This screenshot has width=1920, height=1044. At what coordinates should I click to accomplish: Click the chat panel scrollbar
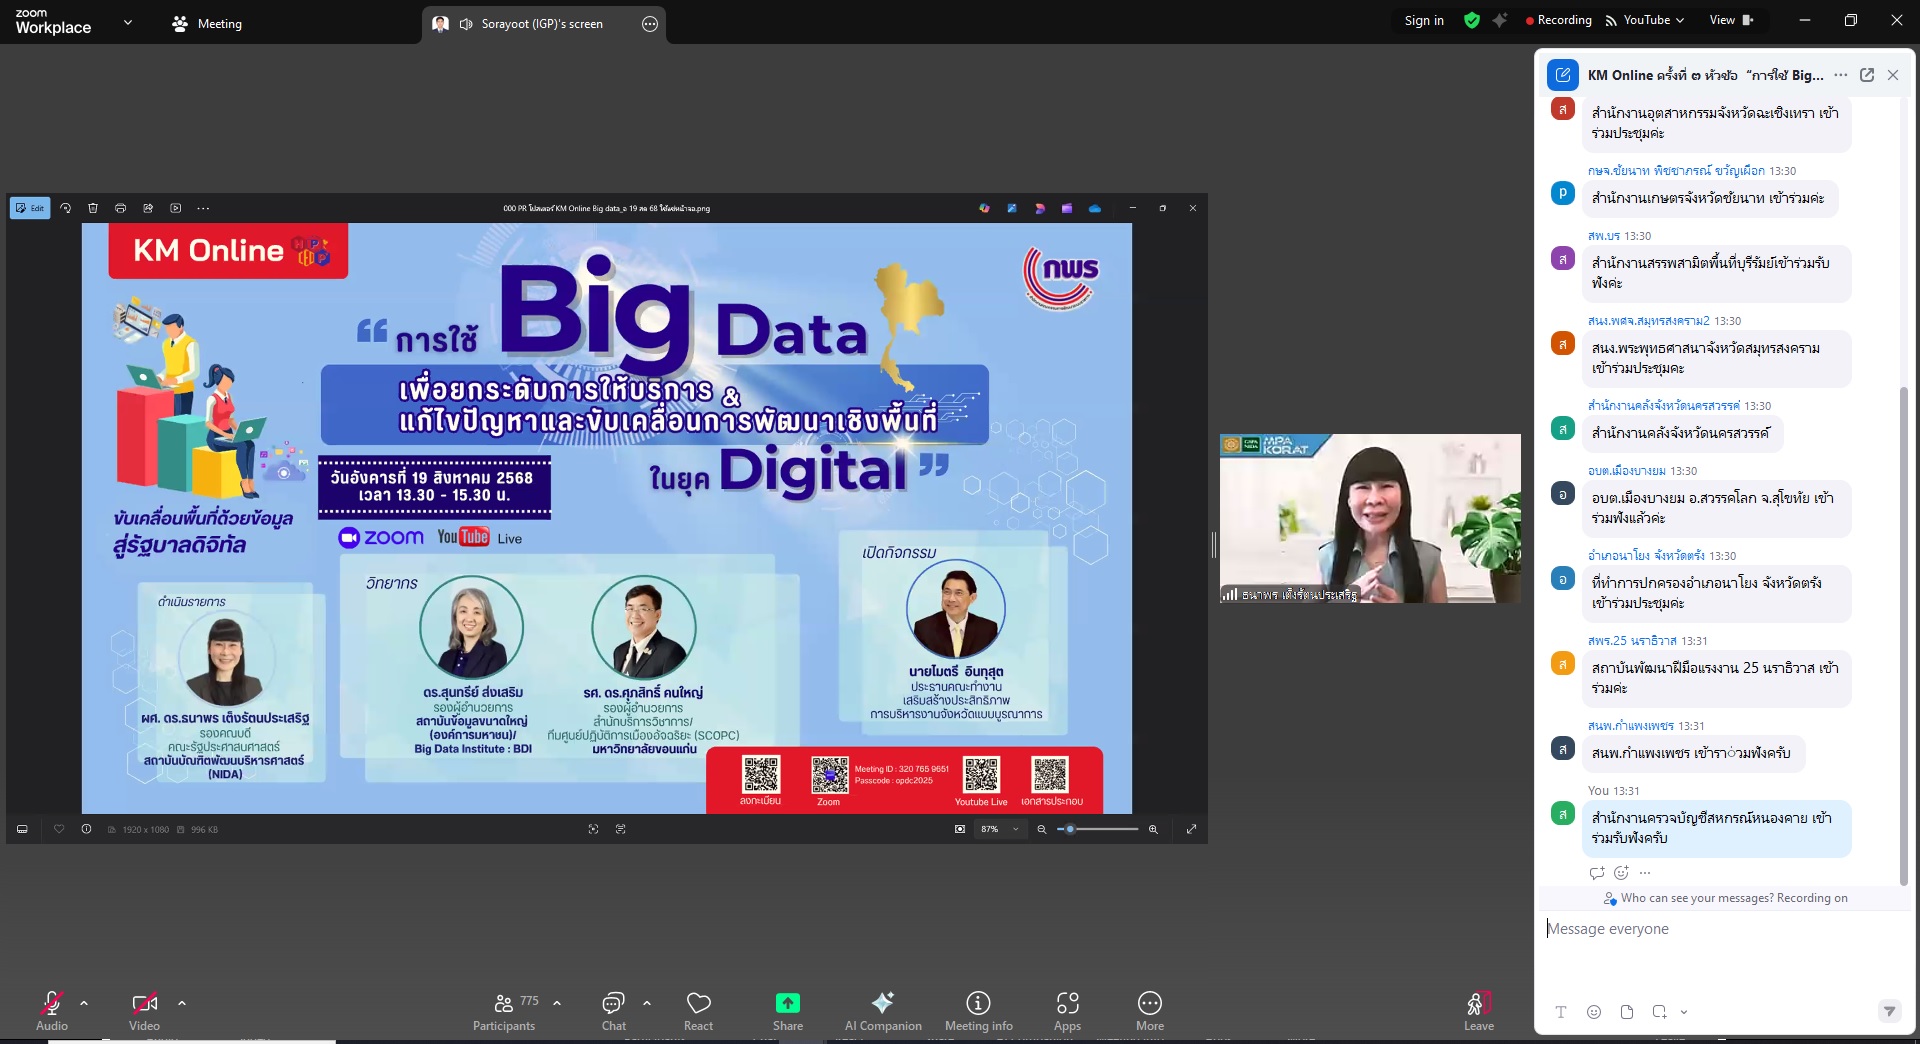[x=1904, y=635]
